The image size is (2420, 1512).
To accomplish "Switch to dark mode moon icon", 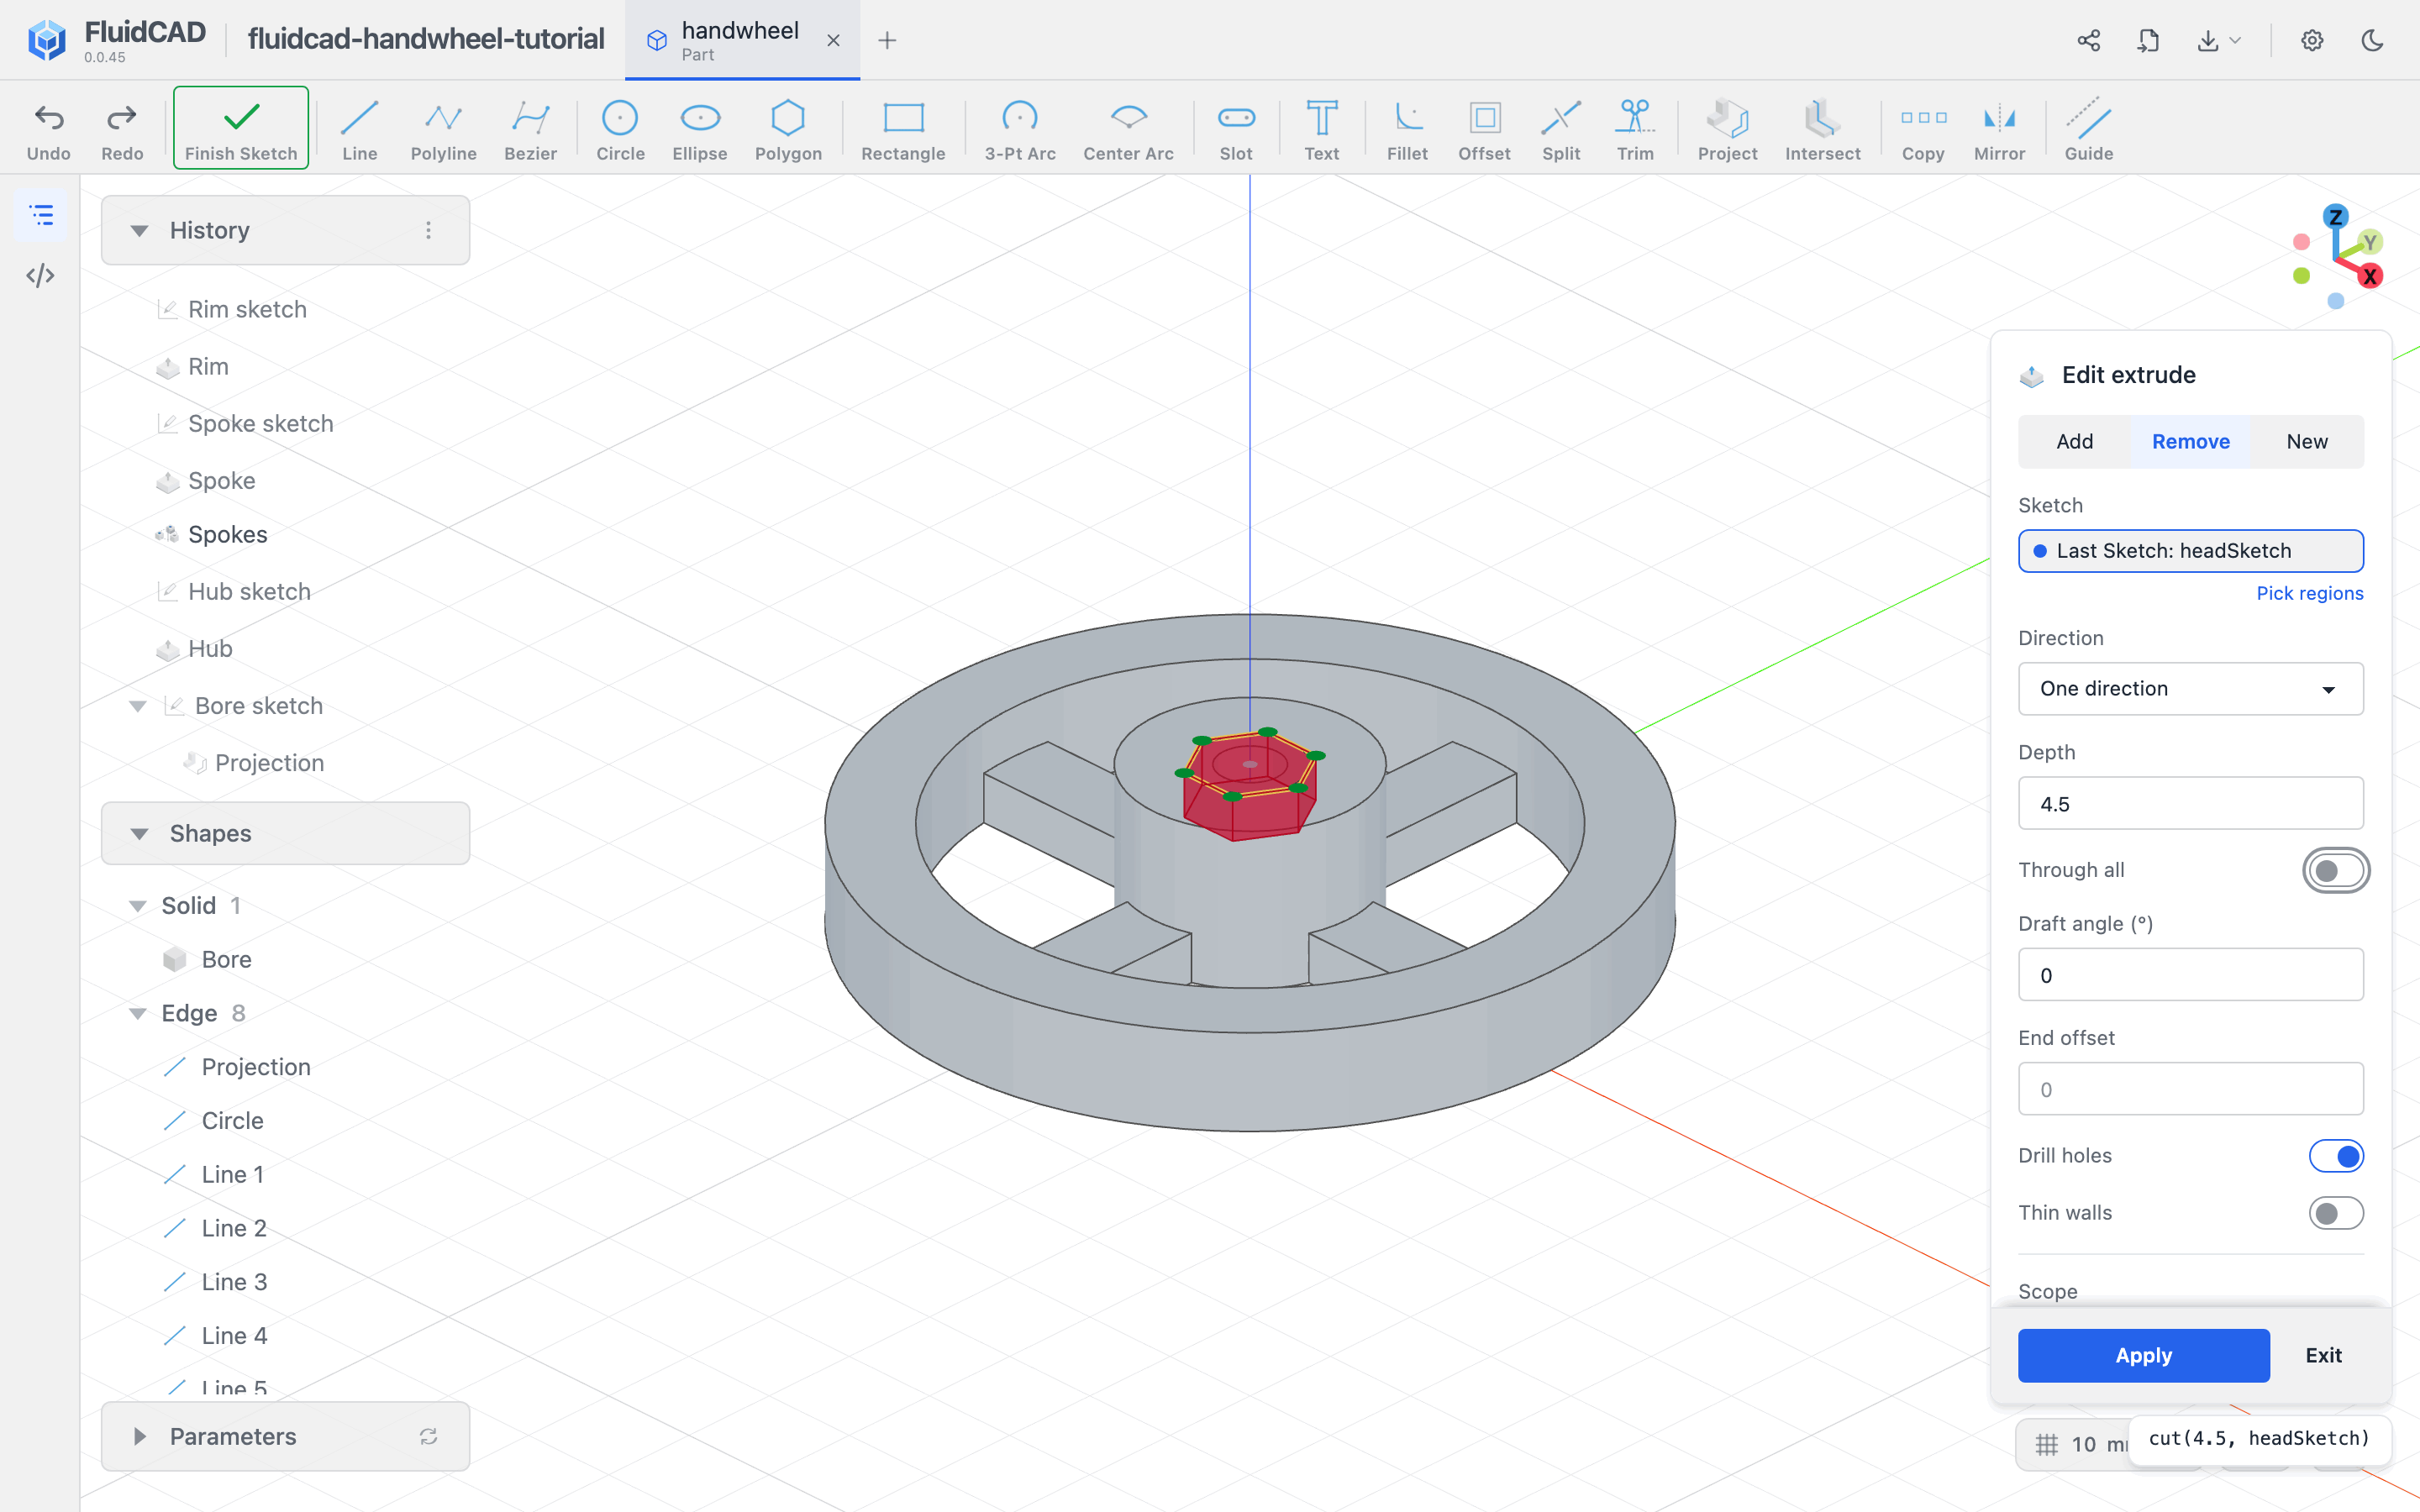I will point(2372,40).
